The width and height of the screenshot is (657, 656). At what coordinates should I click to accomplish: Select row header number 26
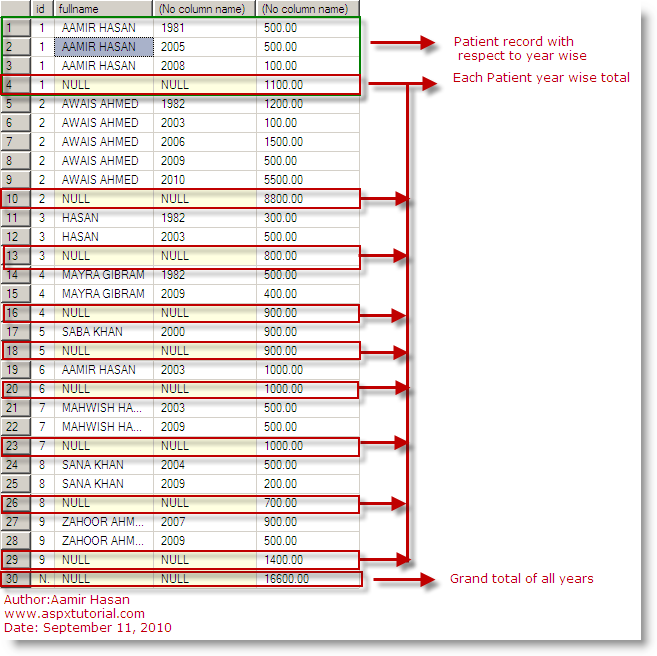(16, 503)
